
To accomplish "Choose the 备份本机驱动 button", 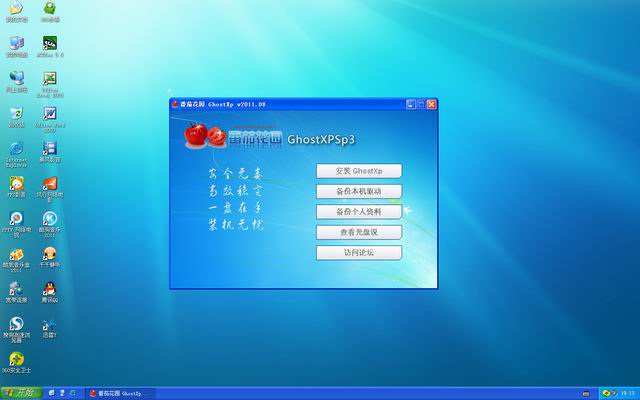I will 359,191.
